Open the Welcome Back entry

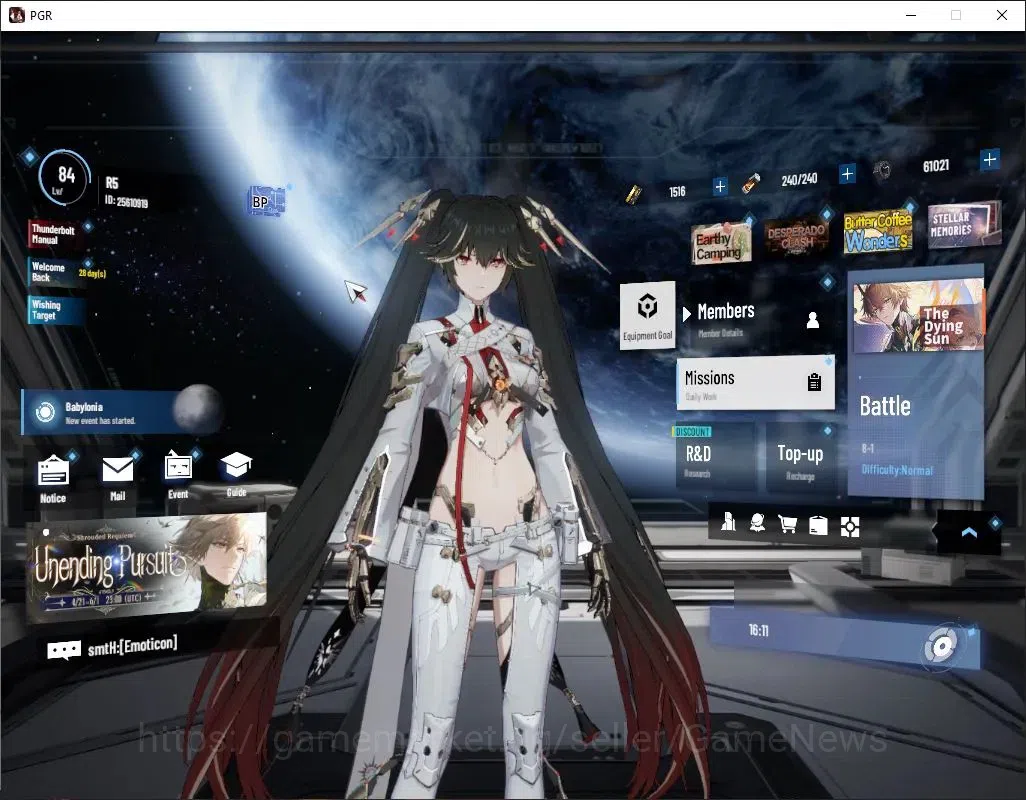(56, 272)
